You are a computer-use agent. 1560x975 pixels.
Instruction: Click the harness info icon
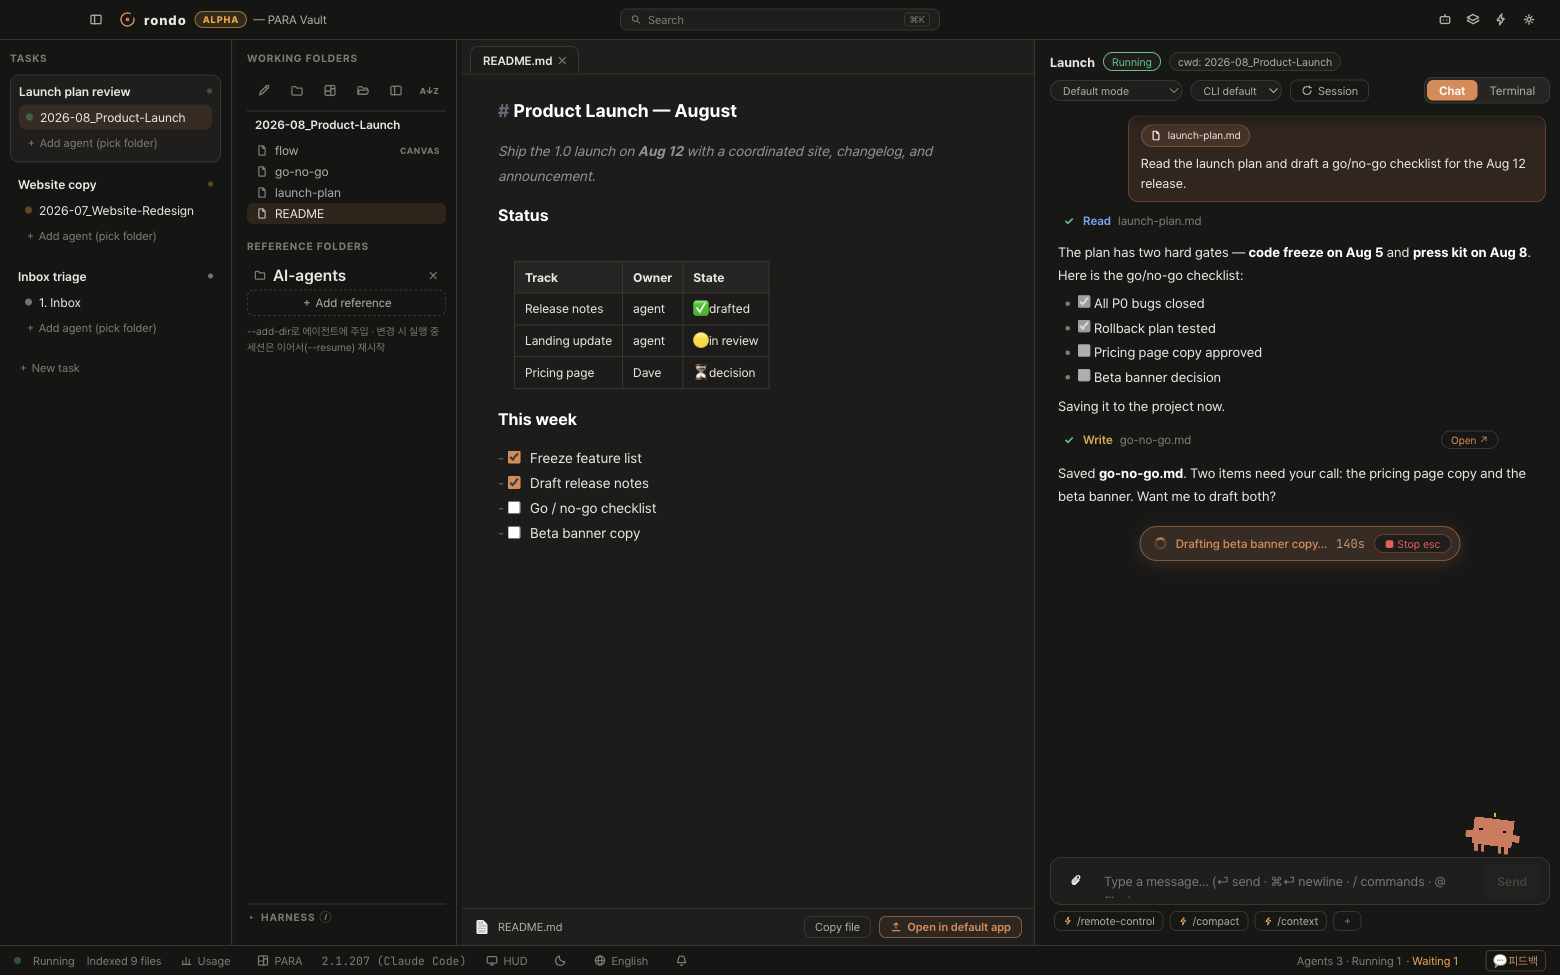(x=326, y=917)
